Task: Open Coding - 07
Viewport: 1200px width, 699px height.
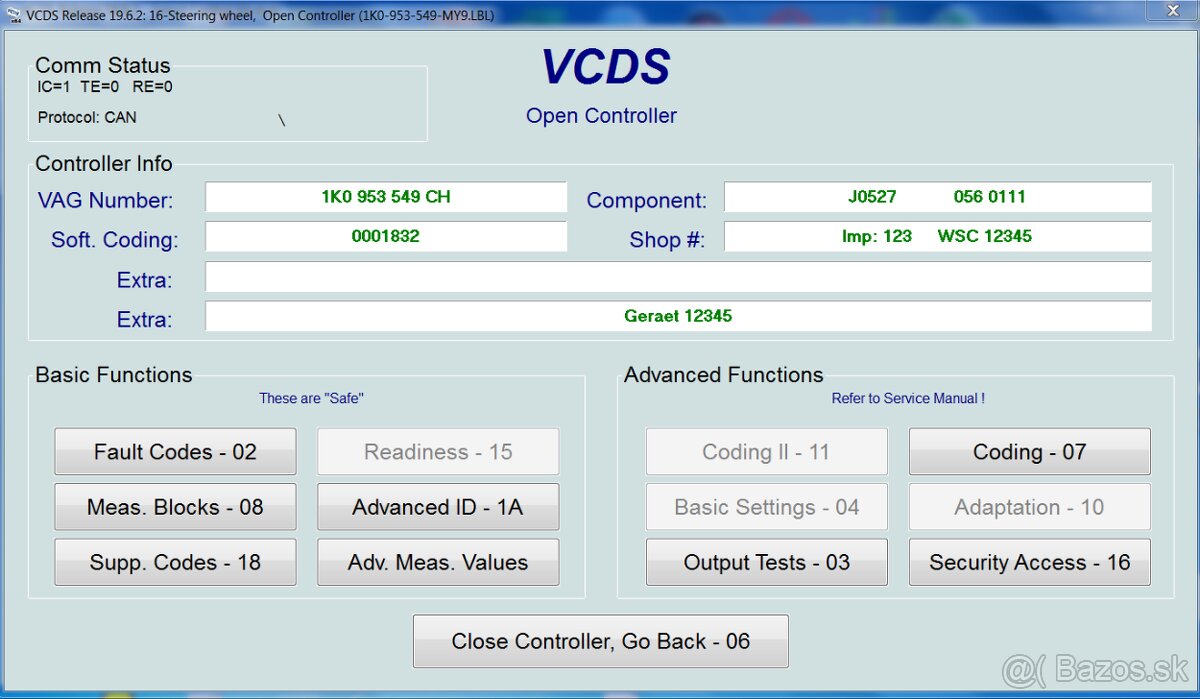Action: point(1029,451)
